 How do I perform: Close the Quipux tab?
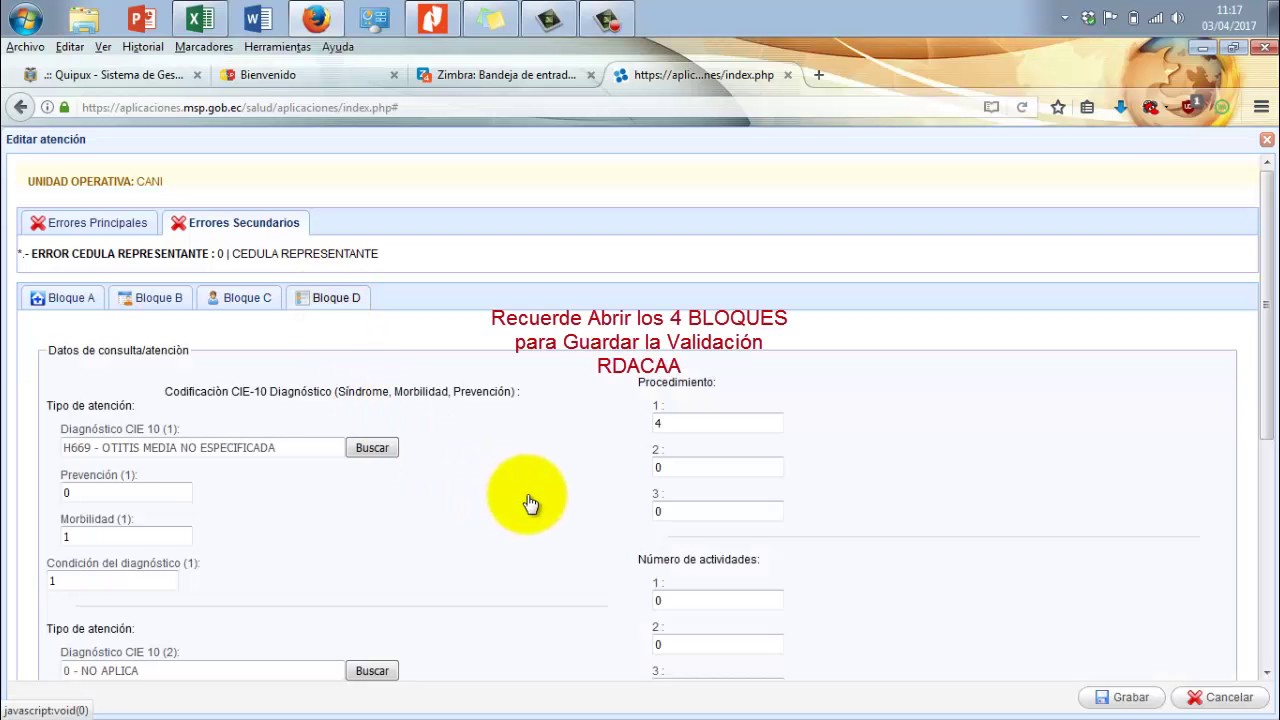click(x=197, y=75)
